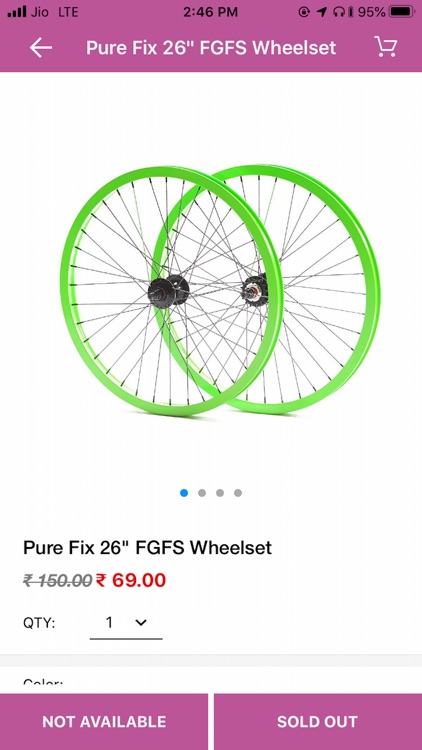Image resolution: width=422 pixels, height=750 pixels.
Task: Tap the back arrow icon
Action: pos(41,48)
